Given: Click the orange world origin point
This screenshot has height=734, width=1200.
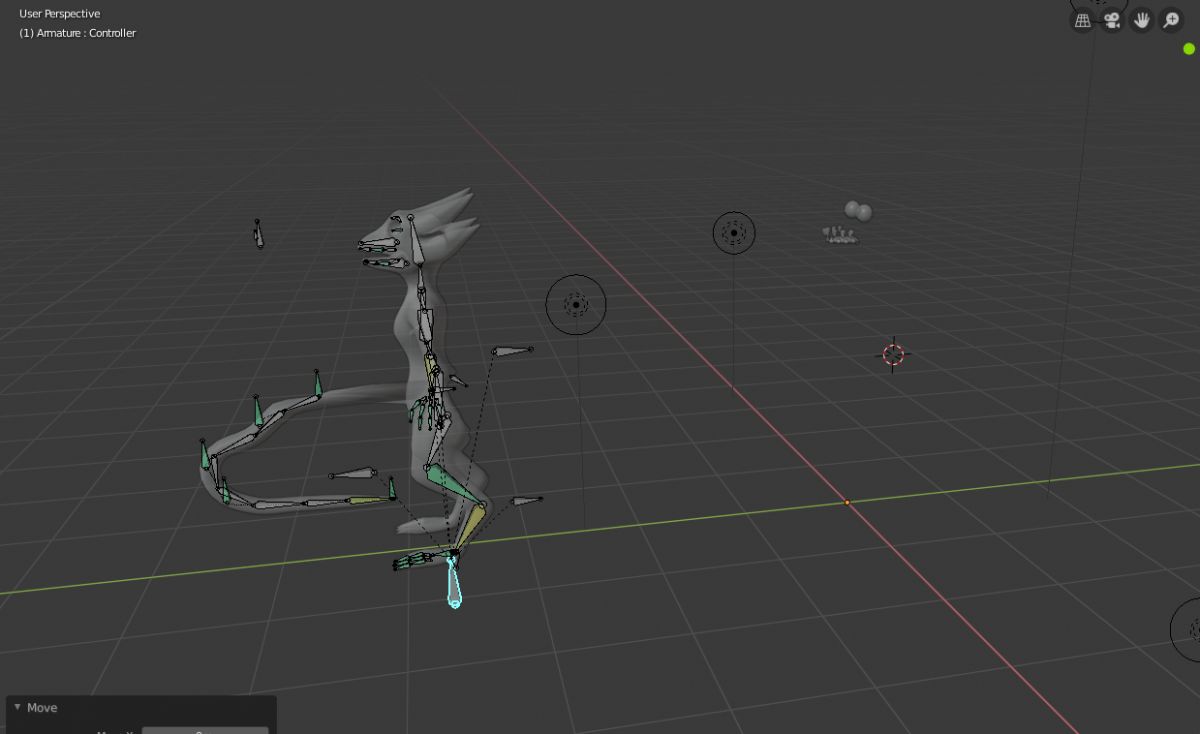Looking at the screenshot, I should pyautogui.click(x=847, y=502).
